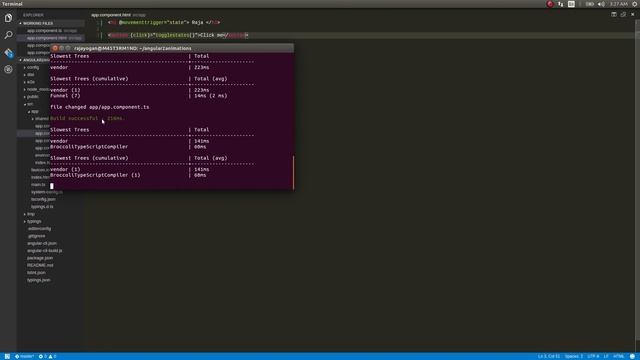Open the network indicator in top panel
Viewport: 640px width, 360px height.
tap(560, 4)
